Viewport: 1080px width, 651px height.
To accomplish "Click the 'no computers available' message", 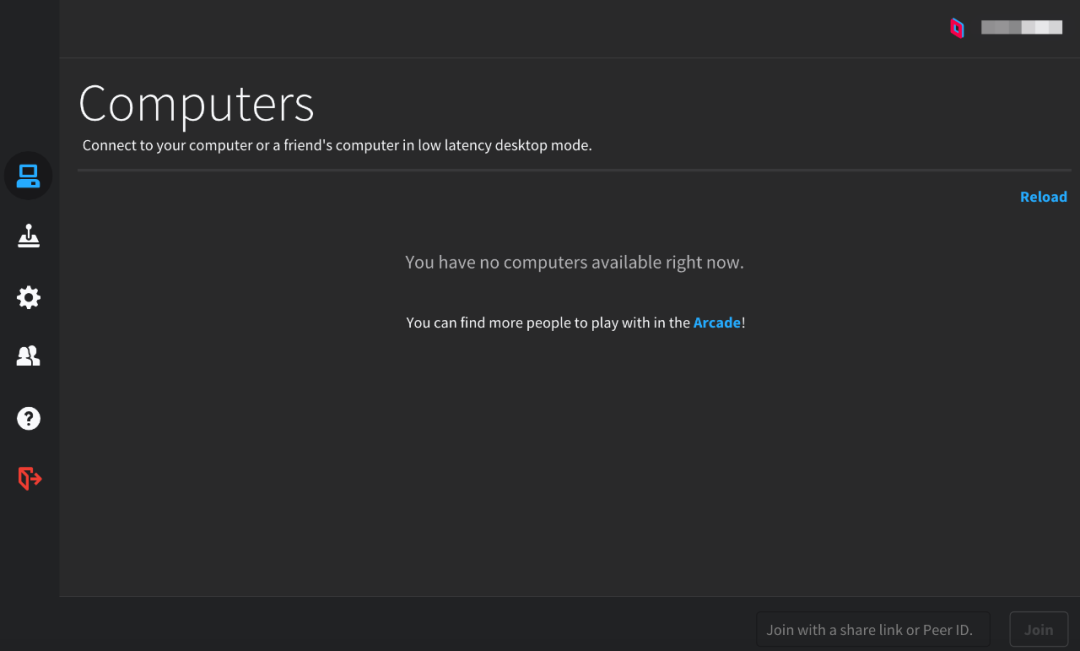I will [574, 262].
